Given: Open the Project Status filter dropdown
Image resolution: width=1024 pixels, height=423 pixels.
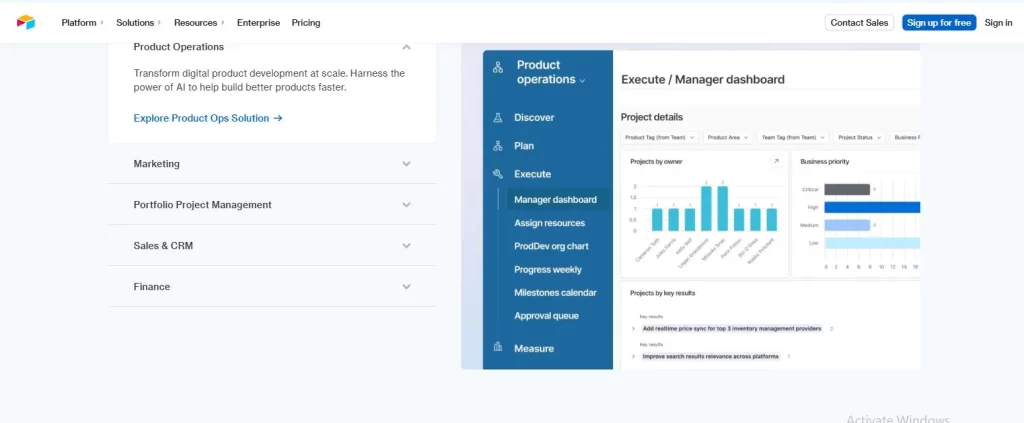Looking at the screenshot, I should click(x=858, y=137).
